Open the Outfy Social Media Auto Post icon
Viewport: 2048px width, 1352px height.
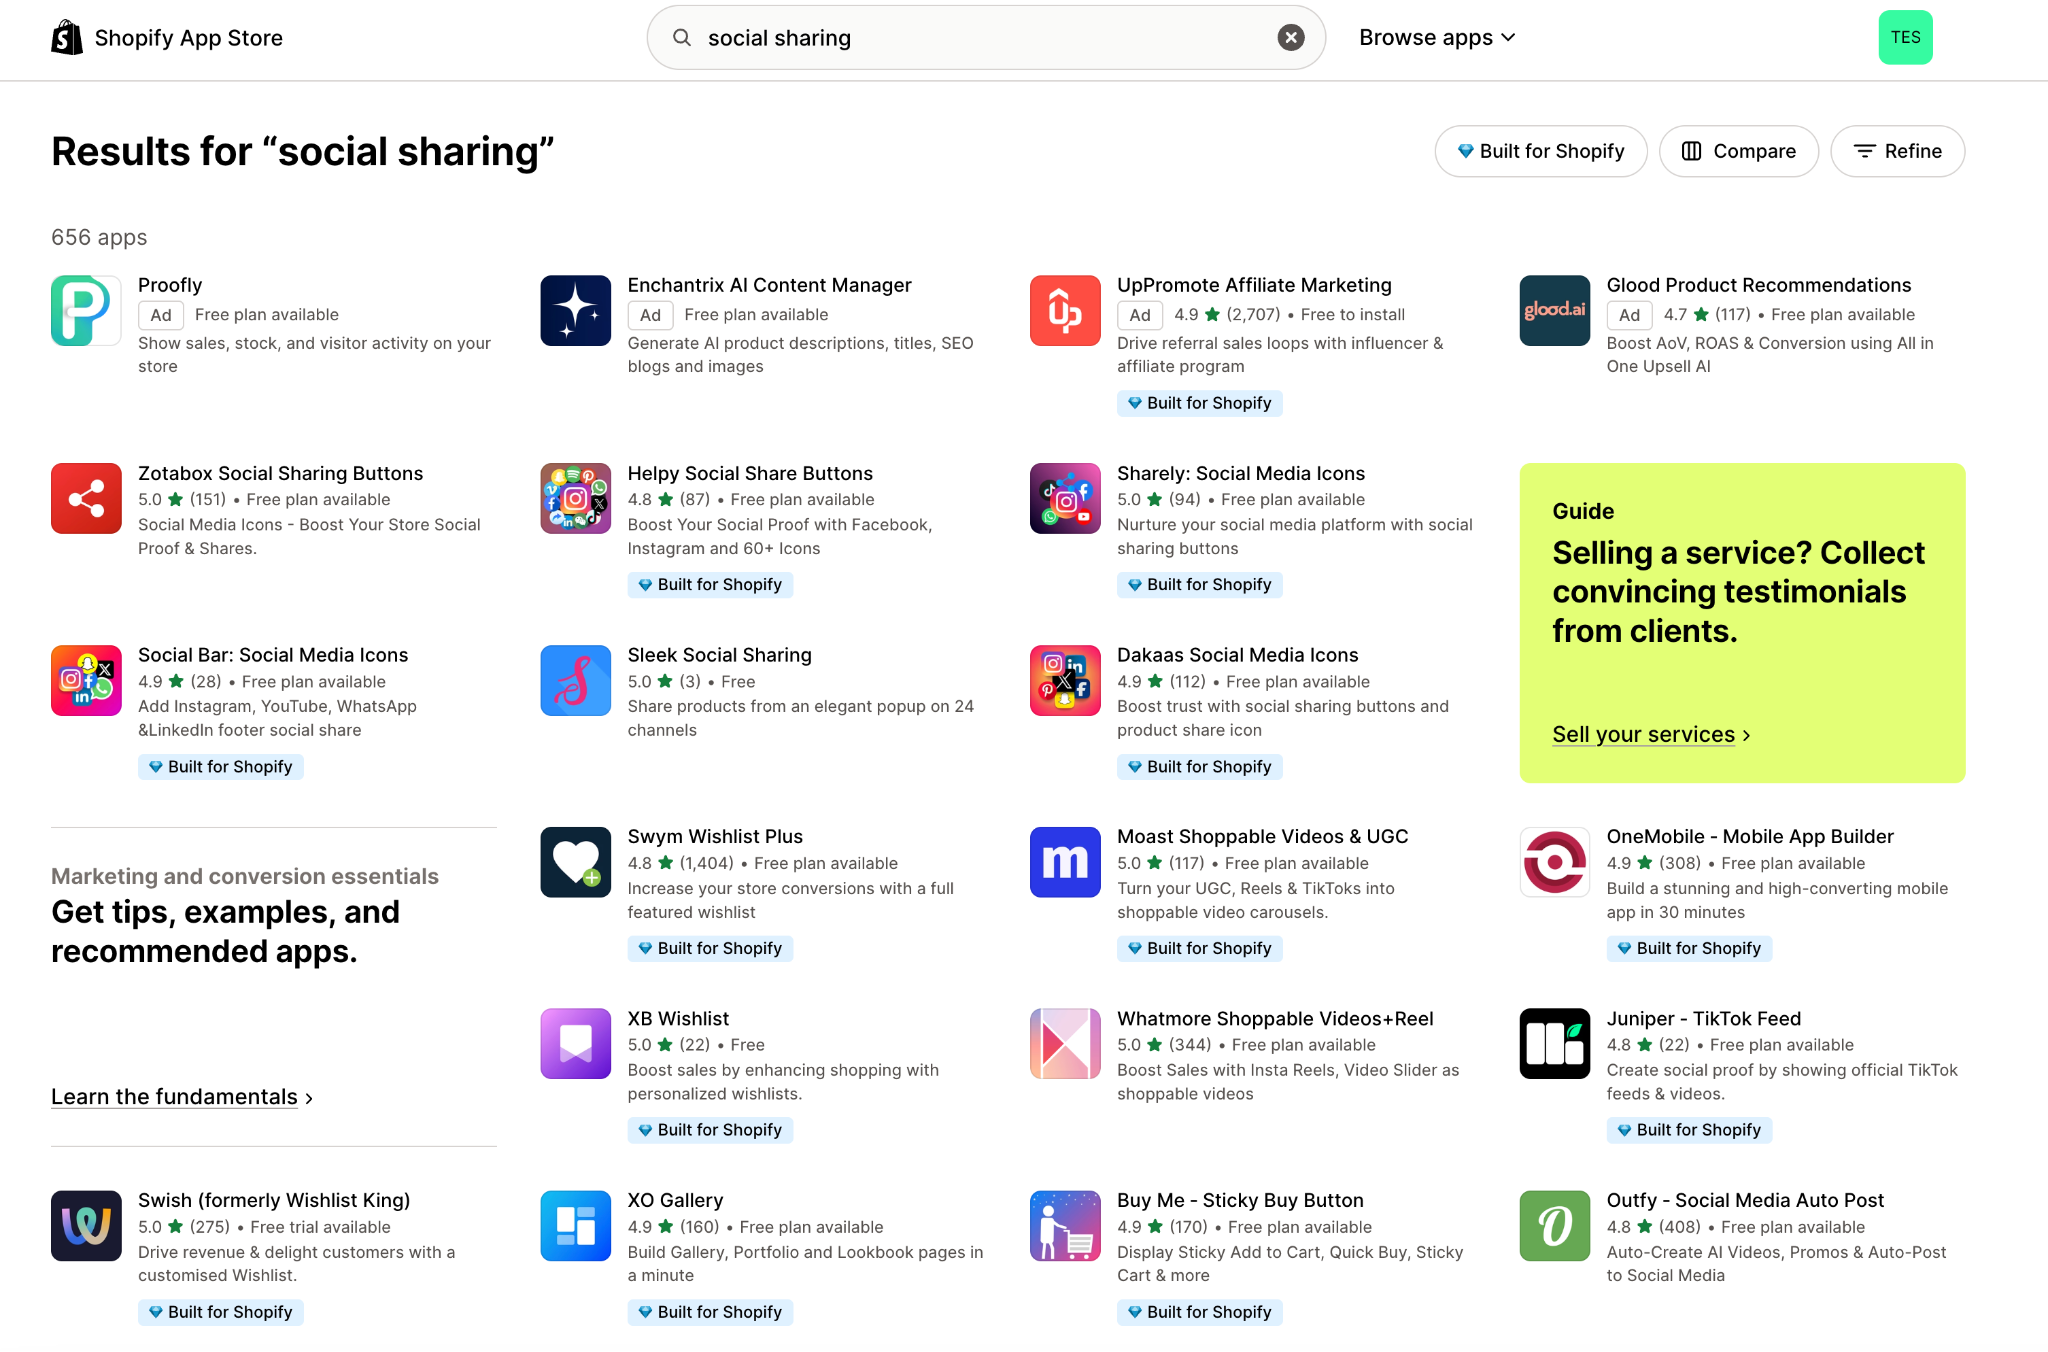click(x=1554, y=1225)
